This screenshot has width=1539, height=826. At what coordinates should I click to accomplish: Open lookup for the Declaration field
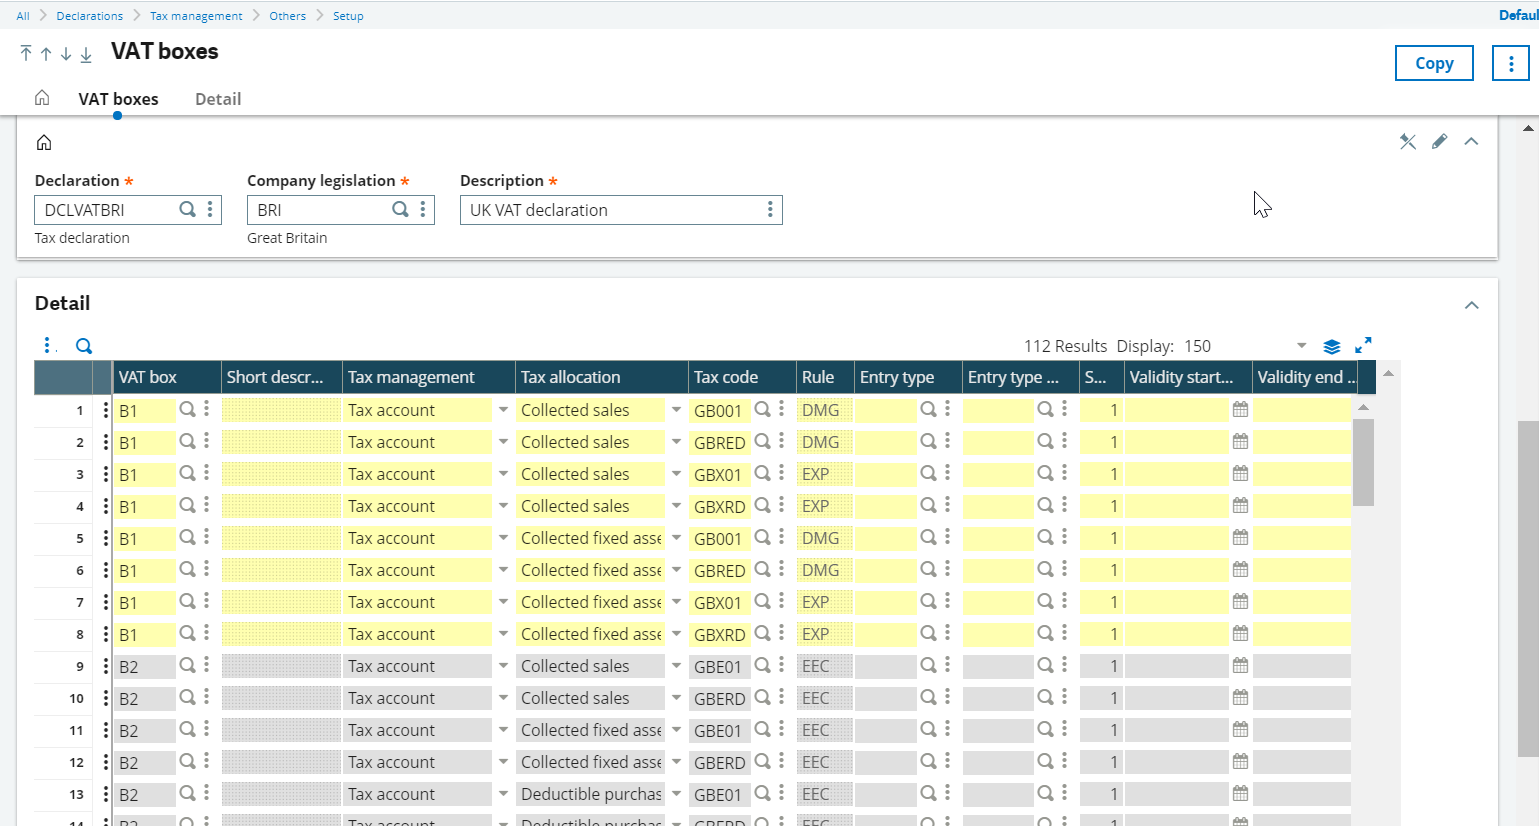pyautogui.click(x=187, y=210)
